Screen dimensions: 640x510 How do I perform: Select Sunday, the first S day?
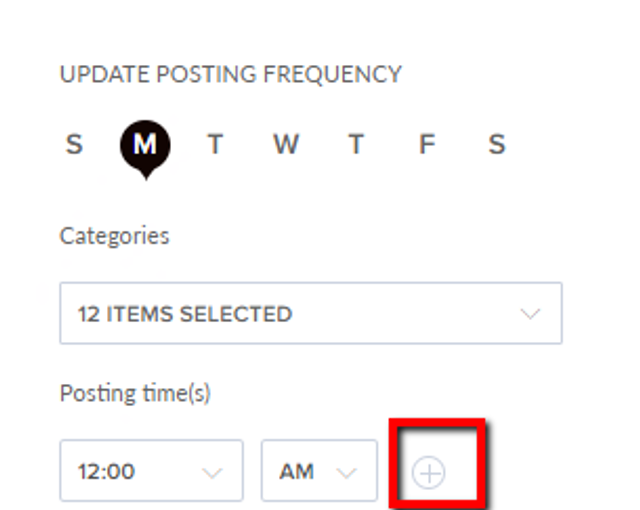(74, 144)
